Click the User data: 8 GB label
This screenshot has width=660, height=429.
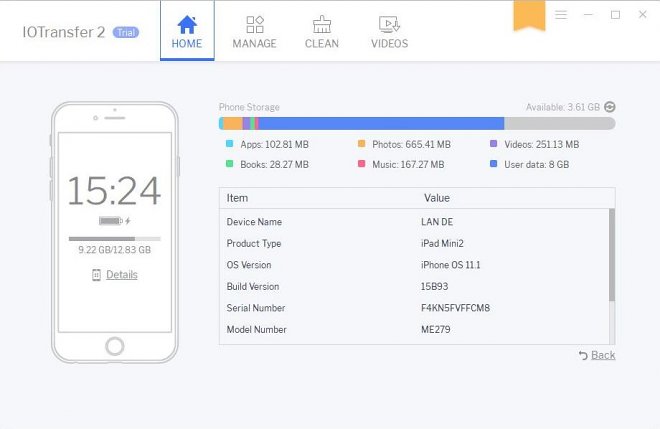tap(537, 164)
